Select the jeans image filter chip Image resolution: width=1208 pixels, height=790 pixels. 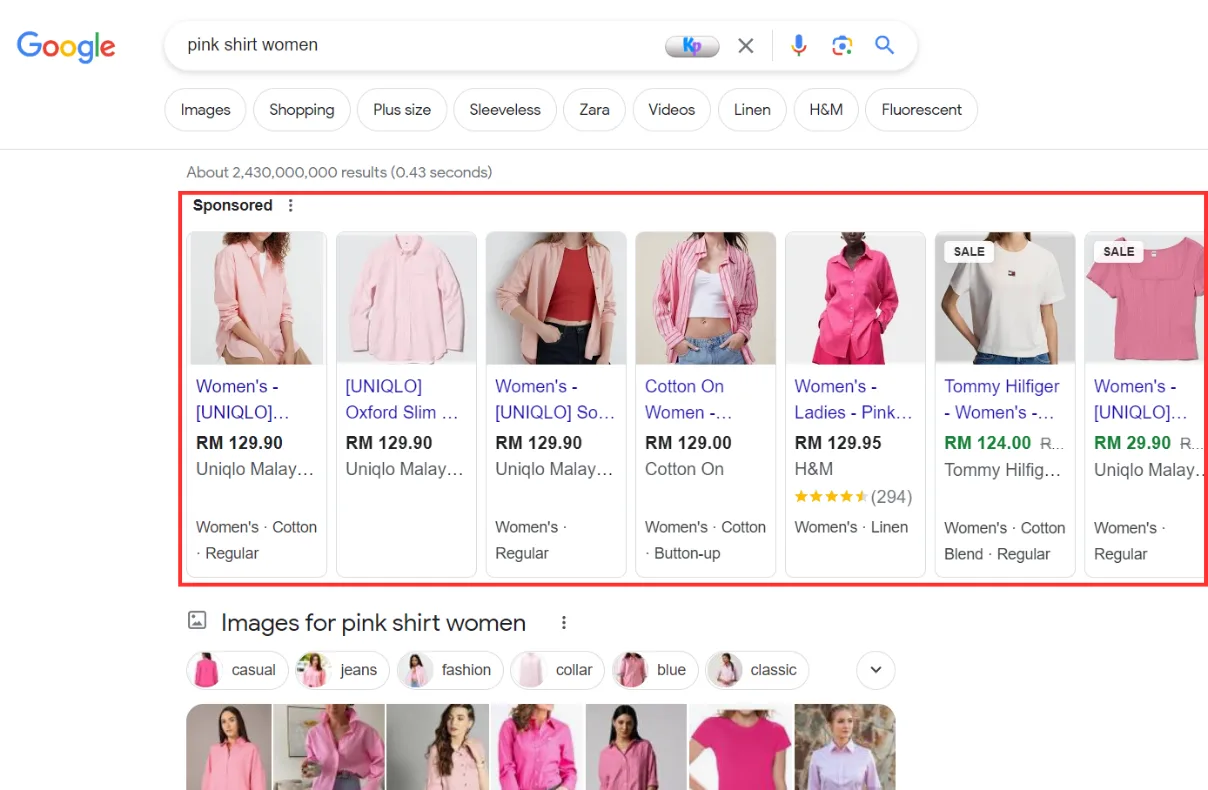342,670
